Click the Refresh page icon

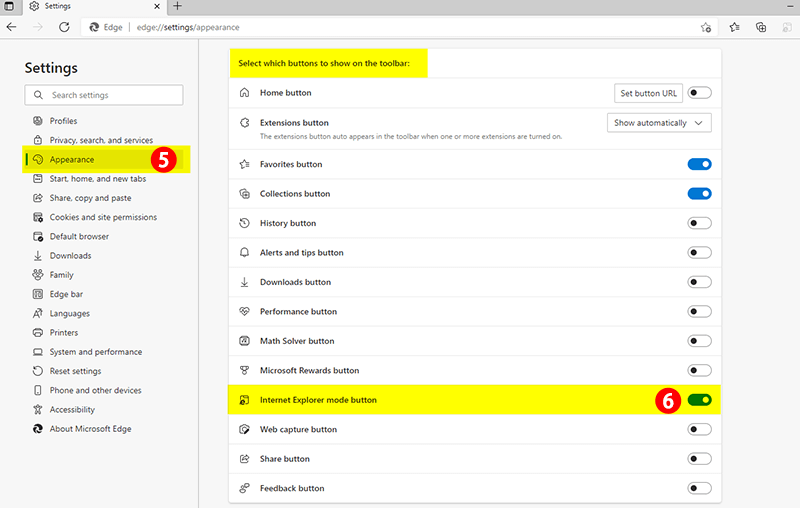(x=64, y=27)
